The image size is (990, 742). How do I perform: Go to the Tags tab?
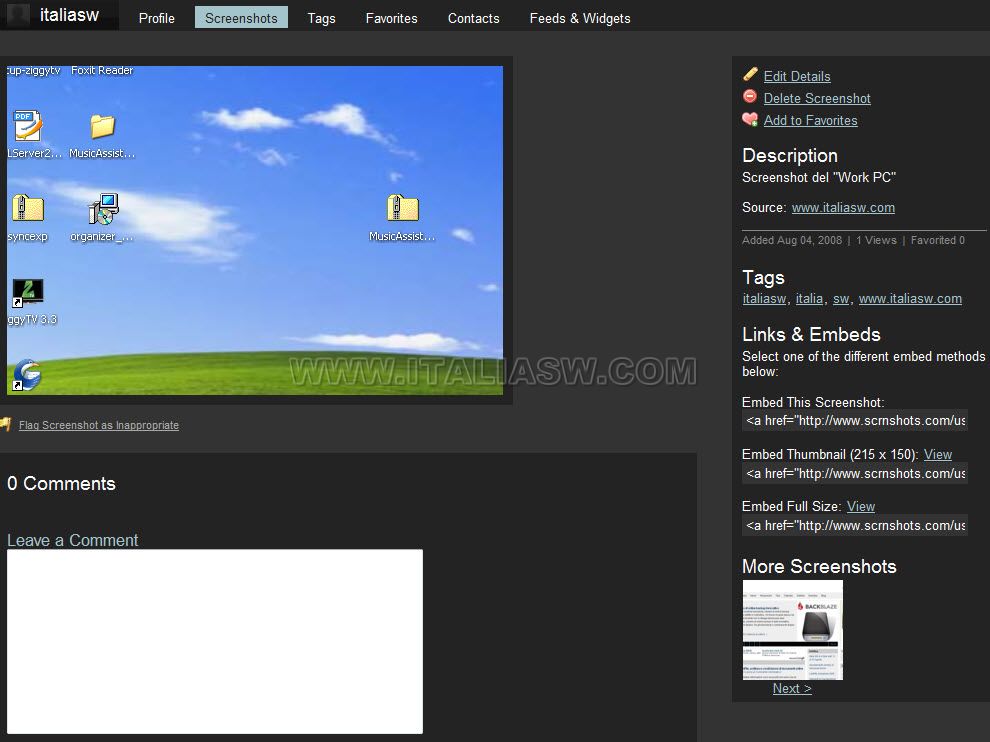pos(321,18)
